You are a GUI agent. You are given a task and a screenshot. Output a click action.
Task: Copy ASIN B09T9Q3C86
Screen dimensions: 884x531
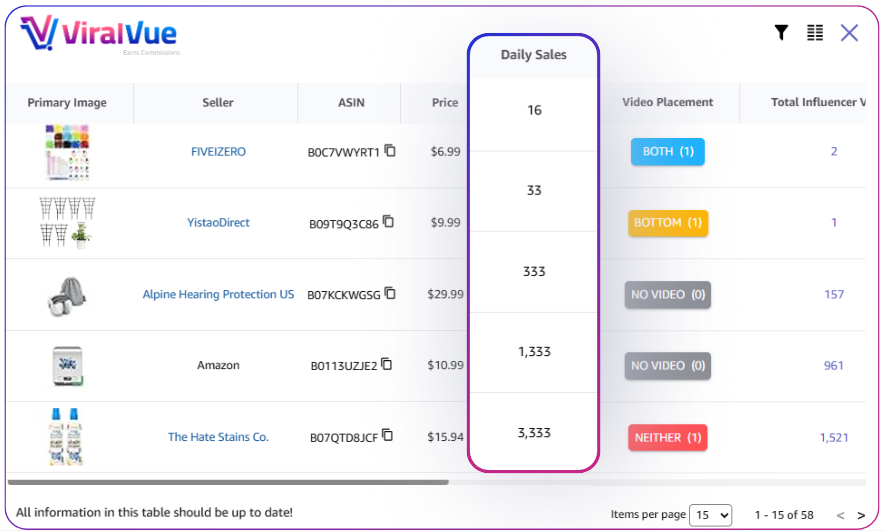[x=388, y=222]
